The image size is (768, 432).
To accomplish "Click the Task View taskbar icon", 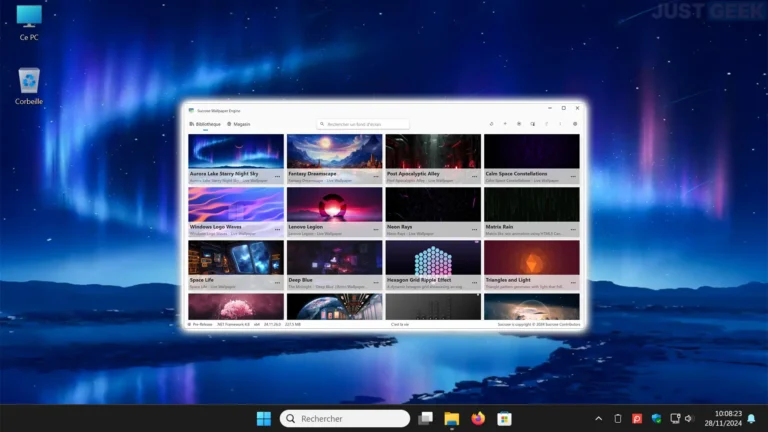I will (425, 418).
